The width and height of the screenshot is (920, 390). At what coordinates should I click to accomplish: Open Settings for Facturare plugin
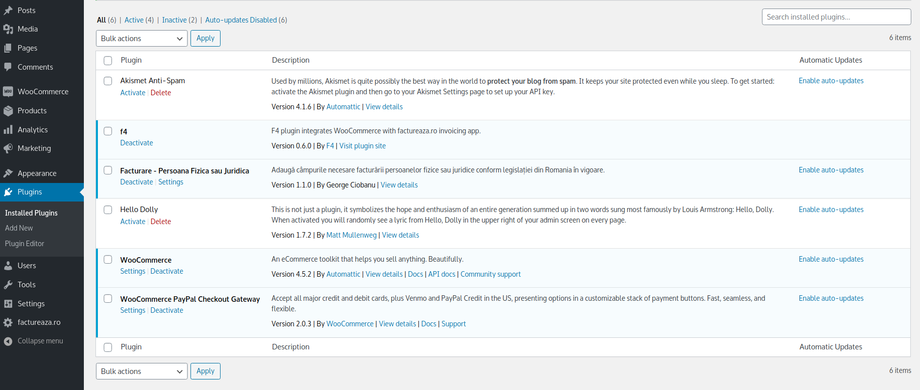point(171,182)
